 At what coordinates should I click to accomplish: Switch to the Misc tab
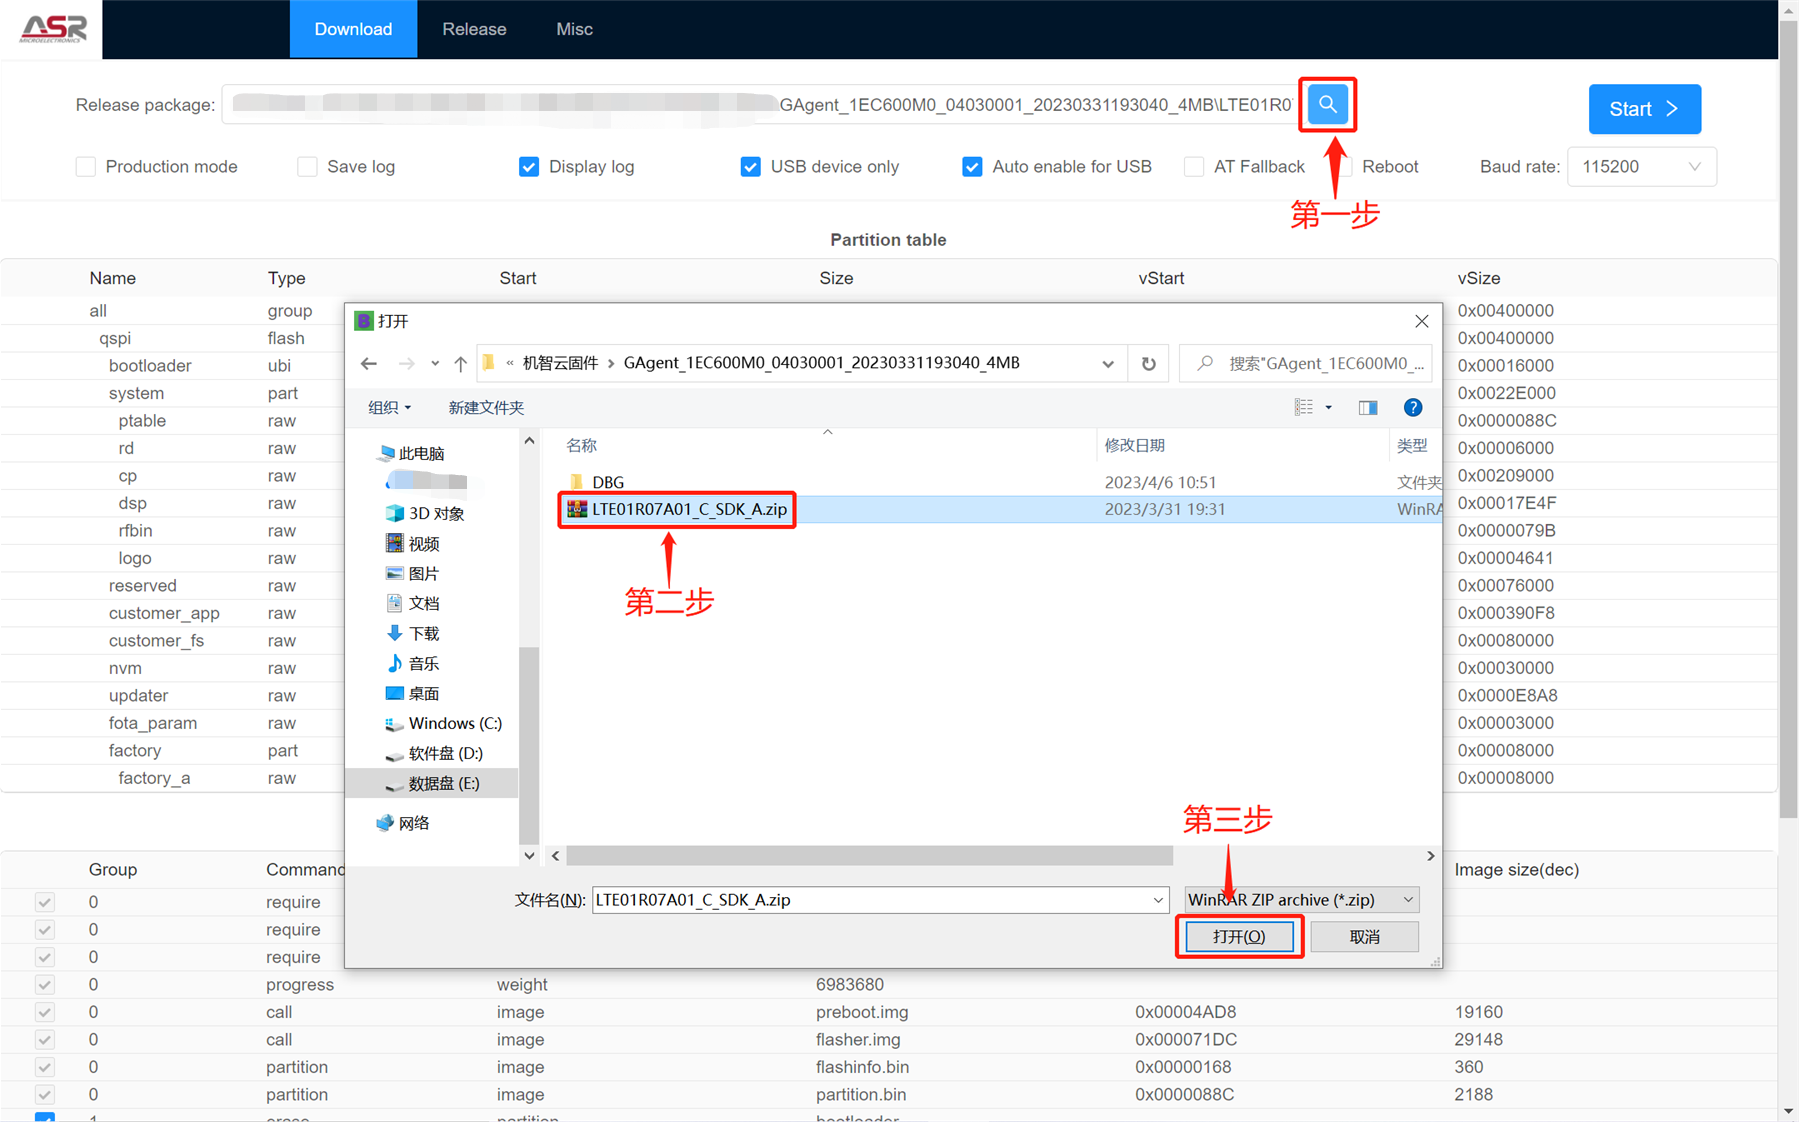click(x=574, y=29)
